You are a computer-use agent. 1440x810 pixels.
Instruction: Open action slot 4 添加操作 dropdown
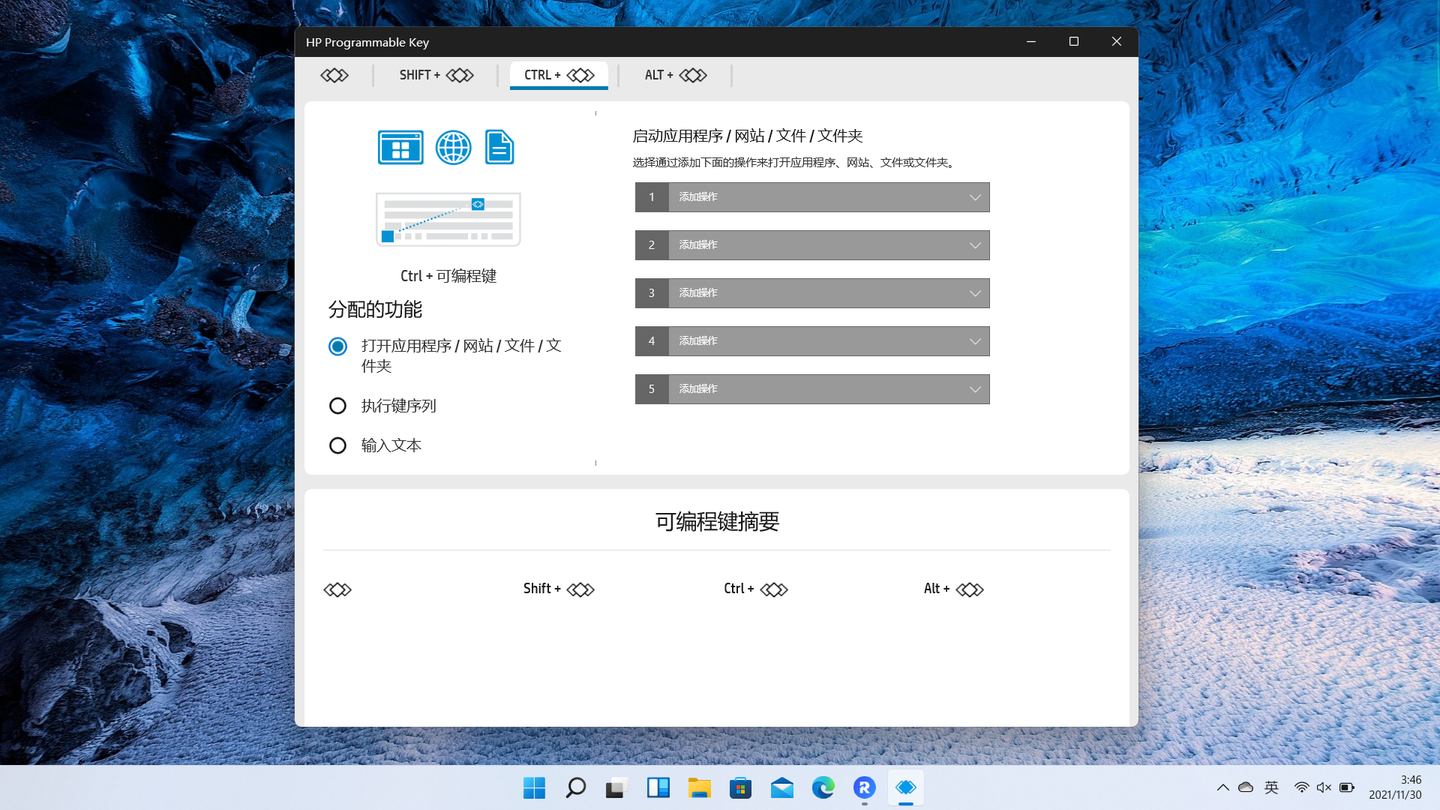(812, 341)
